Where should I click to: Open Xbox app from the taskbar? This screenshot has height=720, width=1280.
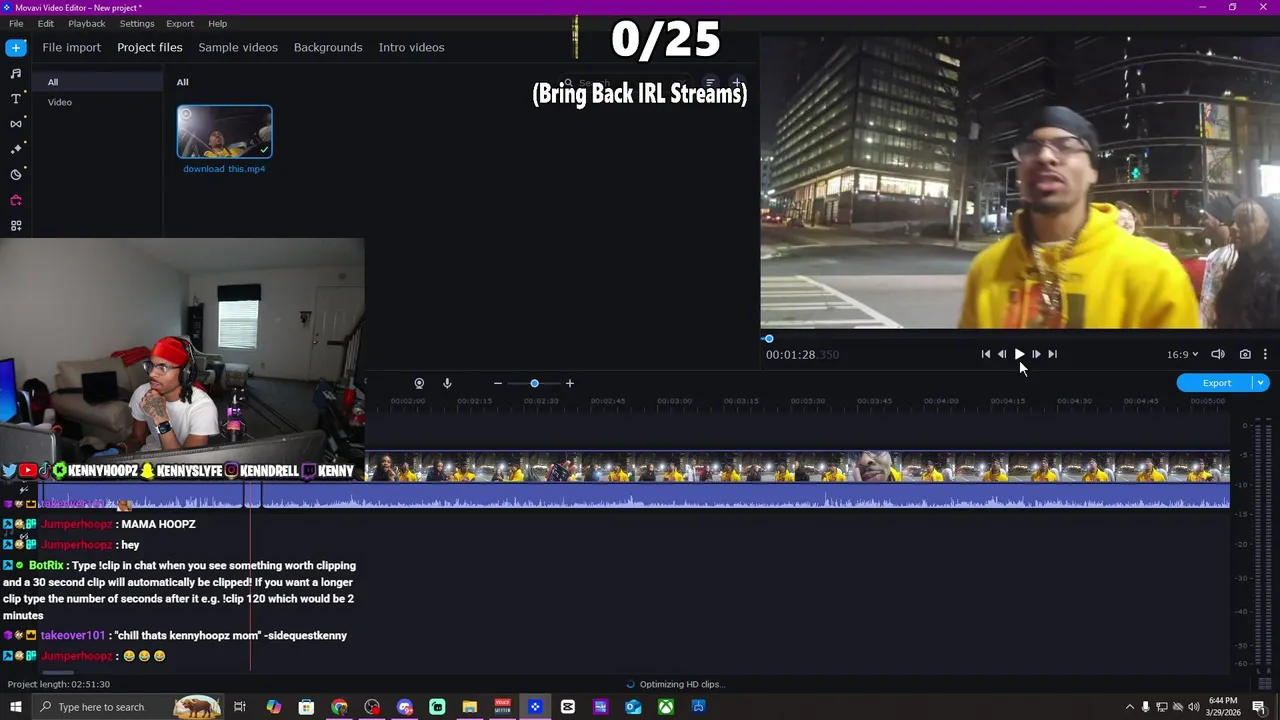coord(666,707)
